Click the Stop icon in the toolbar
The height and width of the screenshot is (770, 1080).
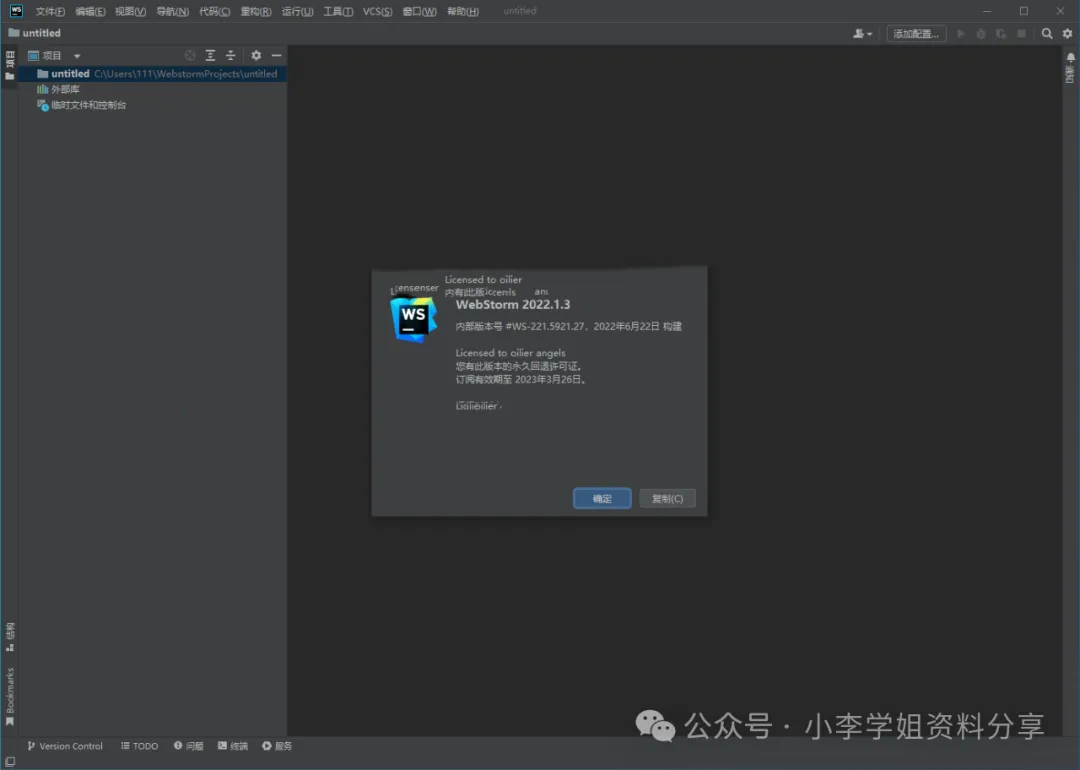pyautogui.click(x=1021, y=33)
